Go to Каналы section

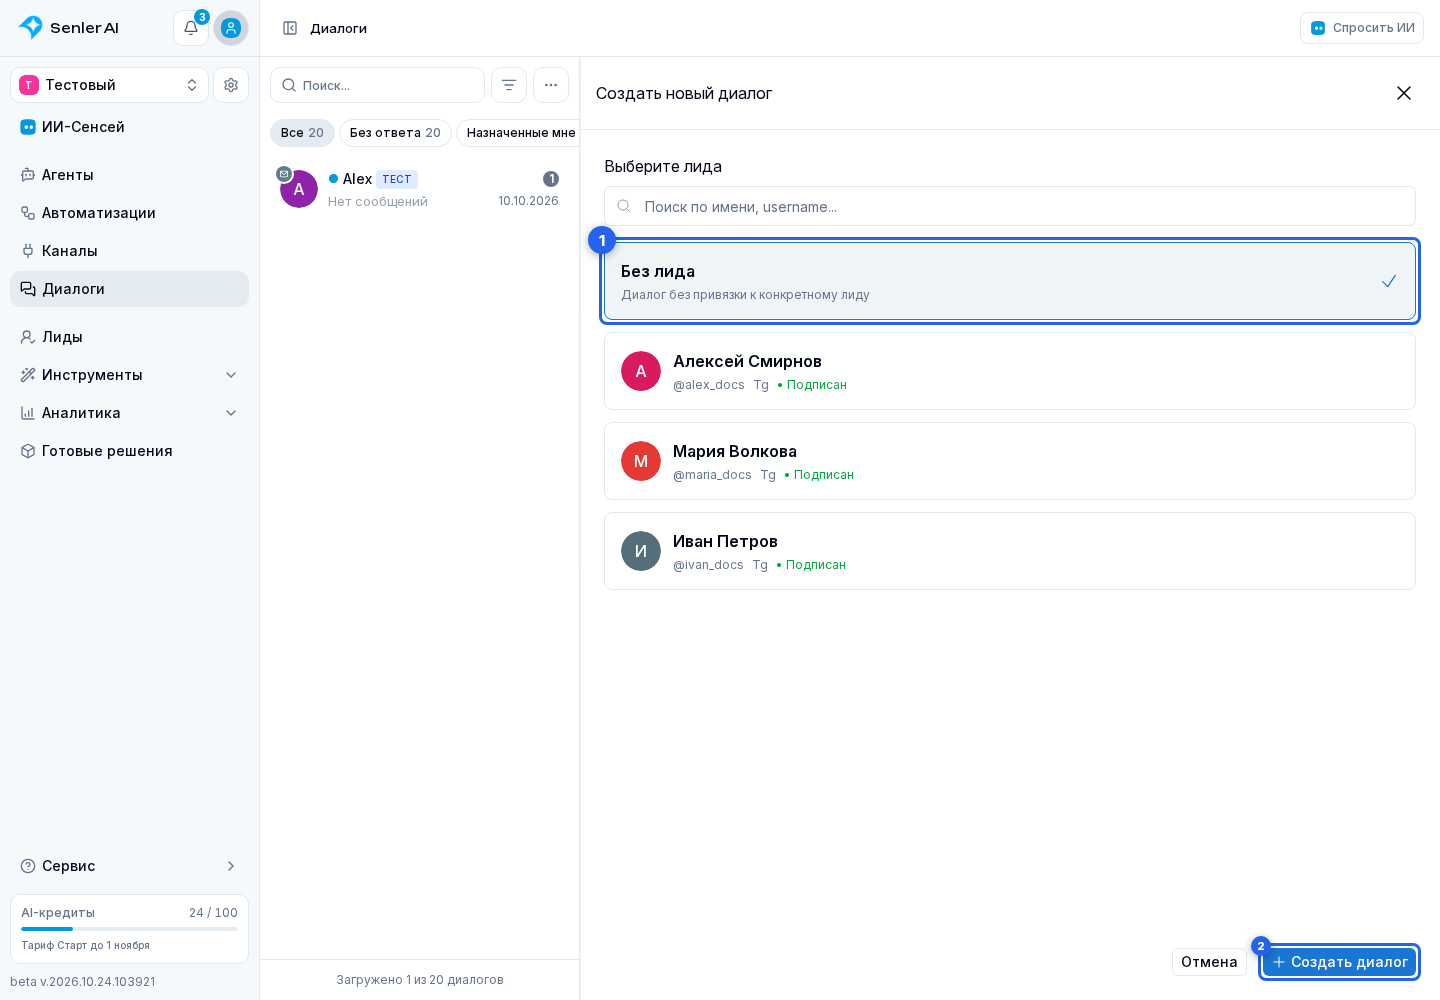coord(130,251)
